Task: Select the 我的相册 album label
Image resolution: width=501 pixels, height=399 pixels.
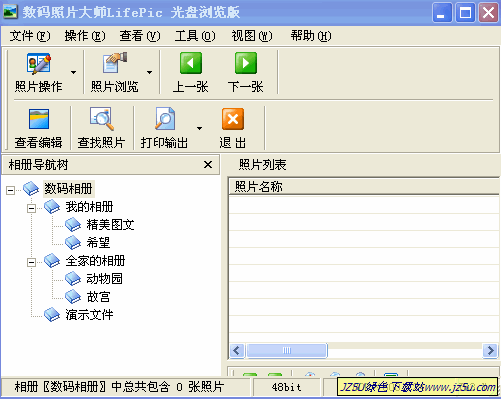Action: [x=89, y=207]
